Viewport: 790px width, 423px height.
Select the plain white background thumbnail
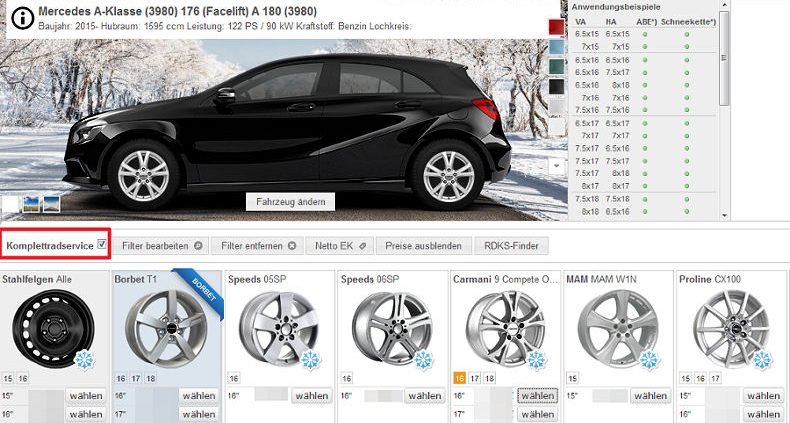[x=10, y=204]
